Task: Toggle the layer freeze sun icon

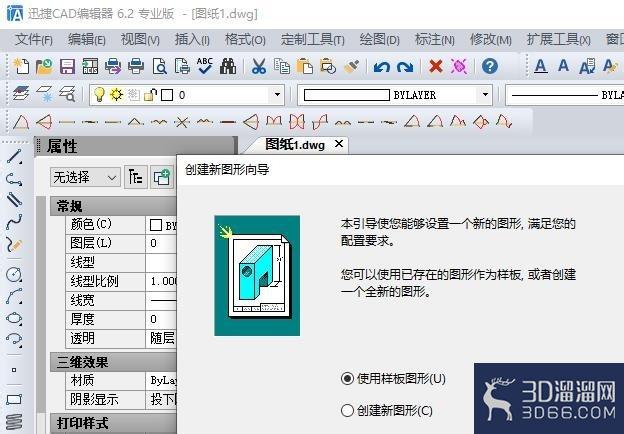Action: coord(116,95)
